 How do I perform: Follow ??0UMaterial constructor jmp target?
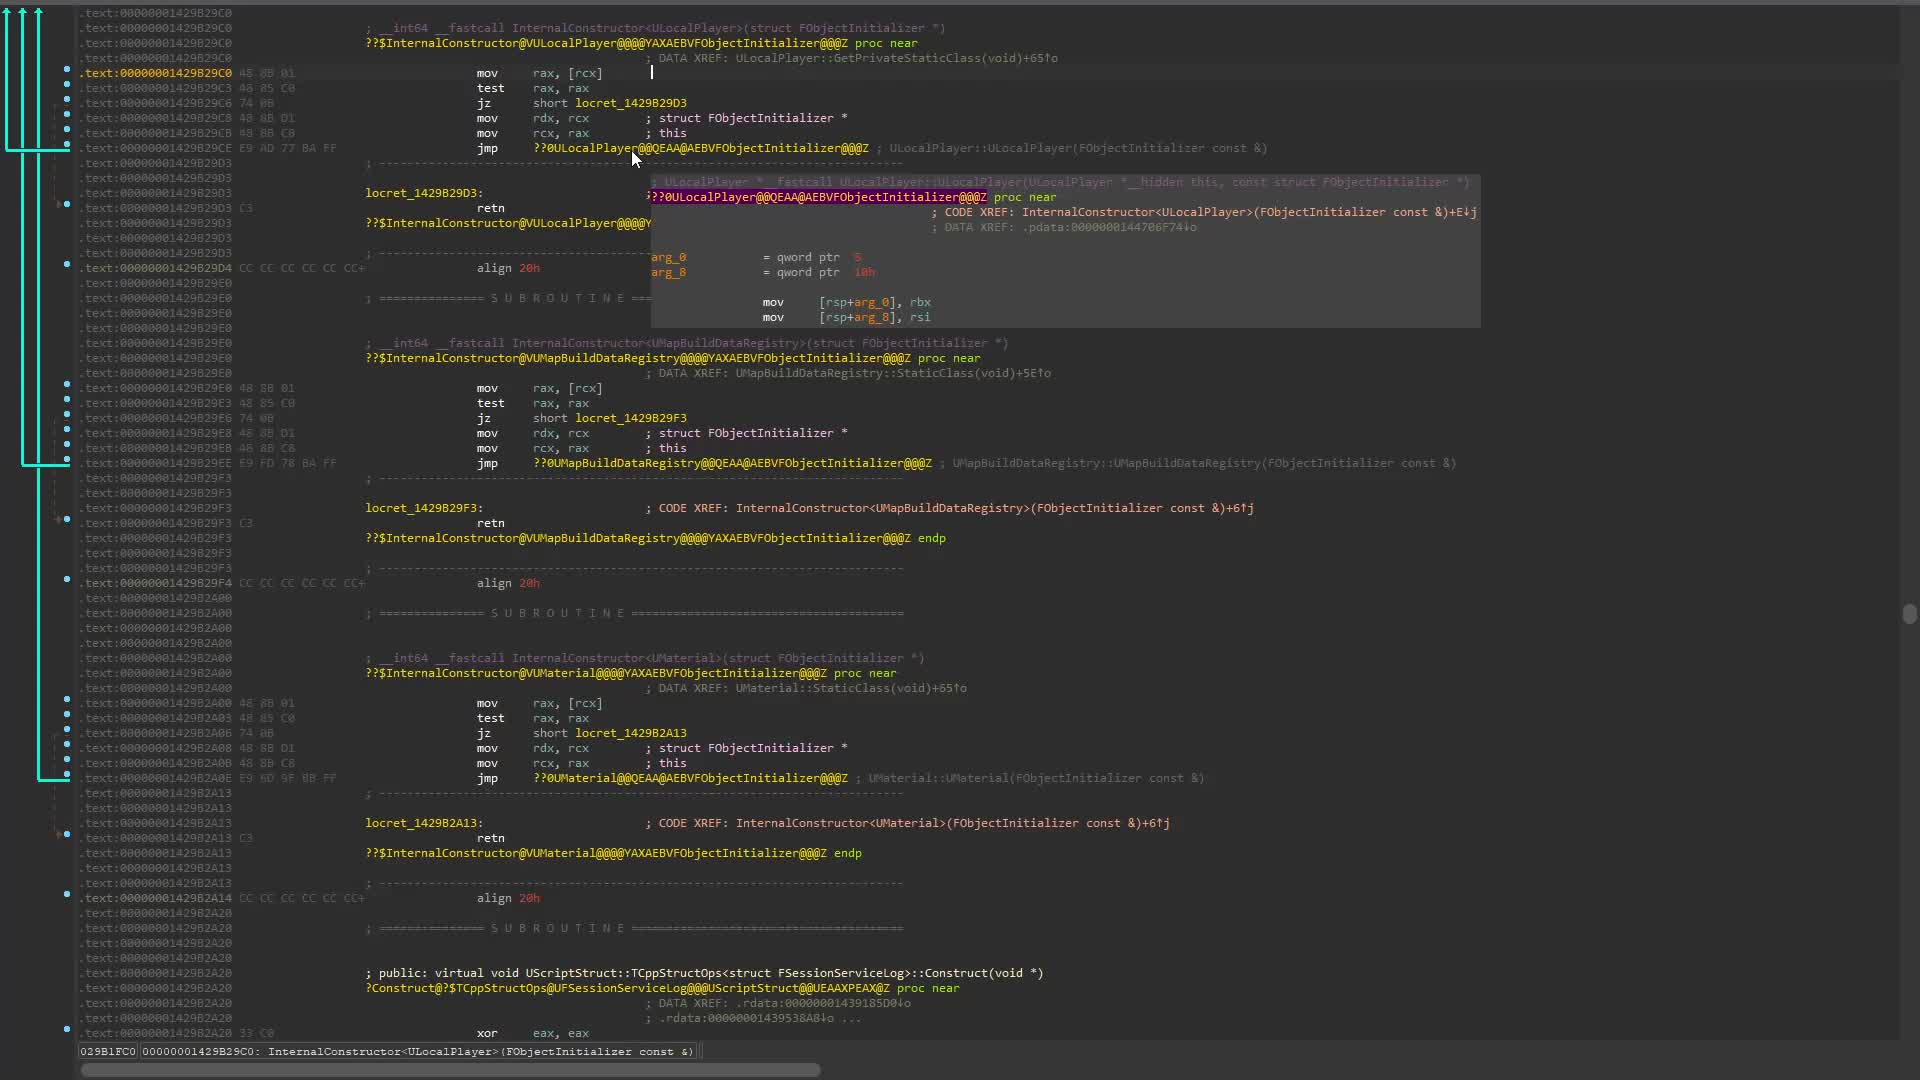[690, 778]
